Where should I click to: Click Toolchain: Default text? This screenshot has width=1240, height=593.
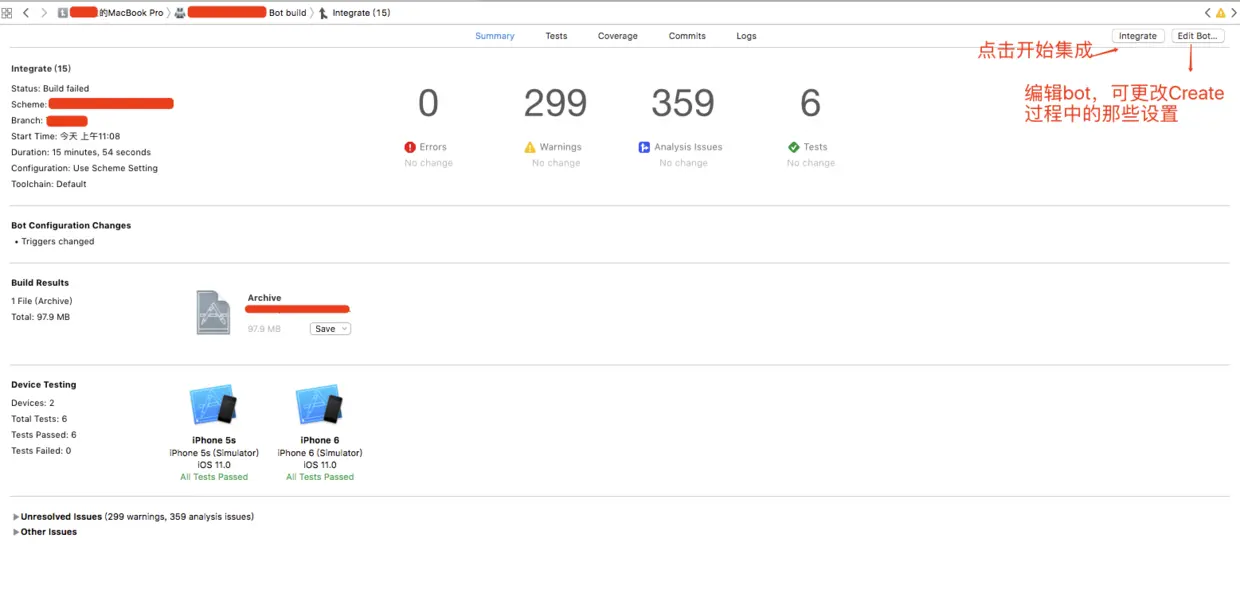[x=49, y=185]
